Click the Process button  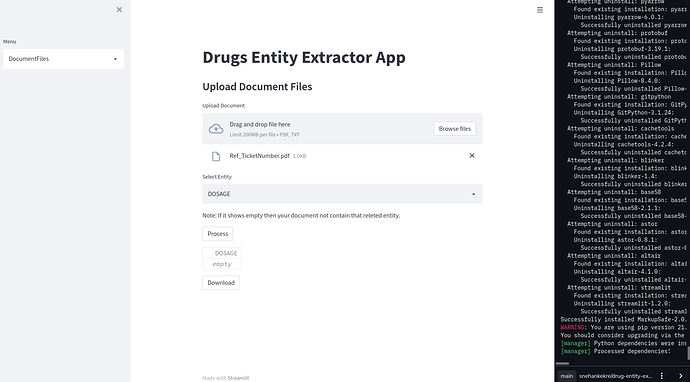click(x=218, y=234)
